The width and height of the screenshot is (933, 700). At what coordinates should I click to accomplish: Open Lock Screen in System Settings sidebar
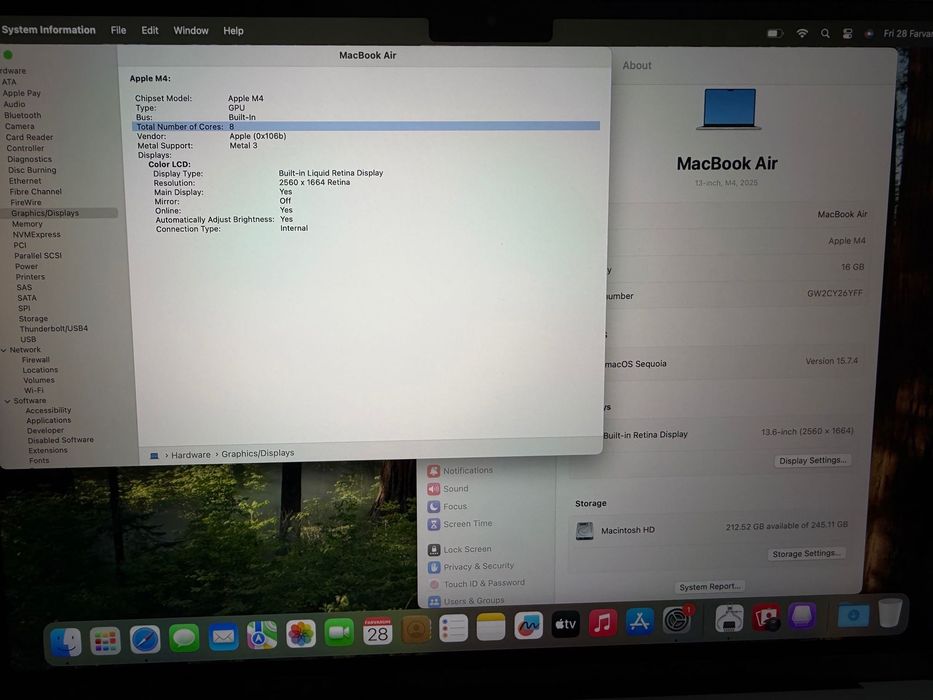click(x=459, y=549)
